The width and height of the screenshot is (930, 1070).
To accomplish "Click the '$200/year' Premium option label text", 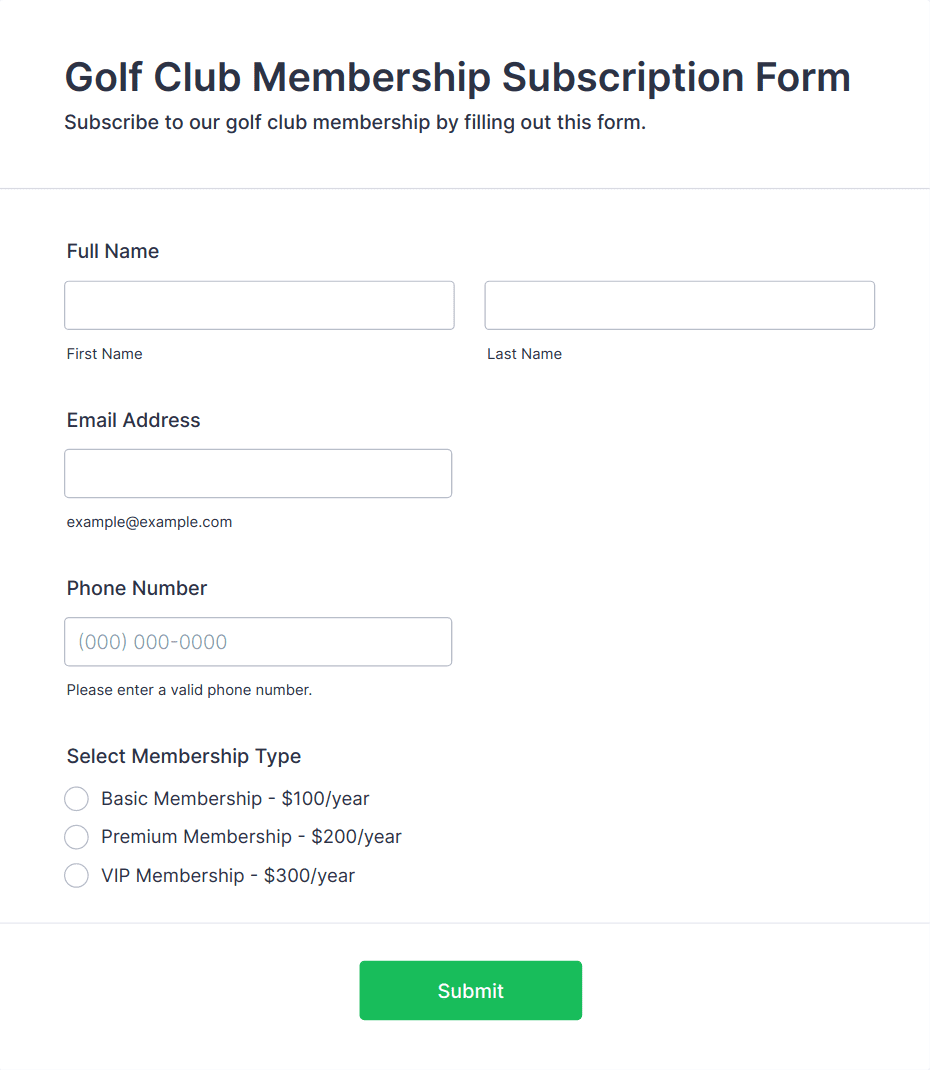I will coord(356,837).
